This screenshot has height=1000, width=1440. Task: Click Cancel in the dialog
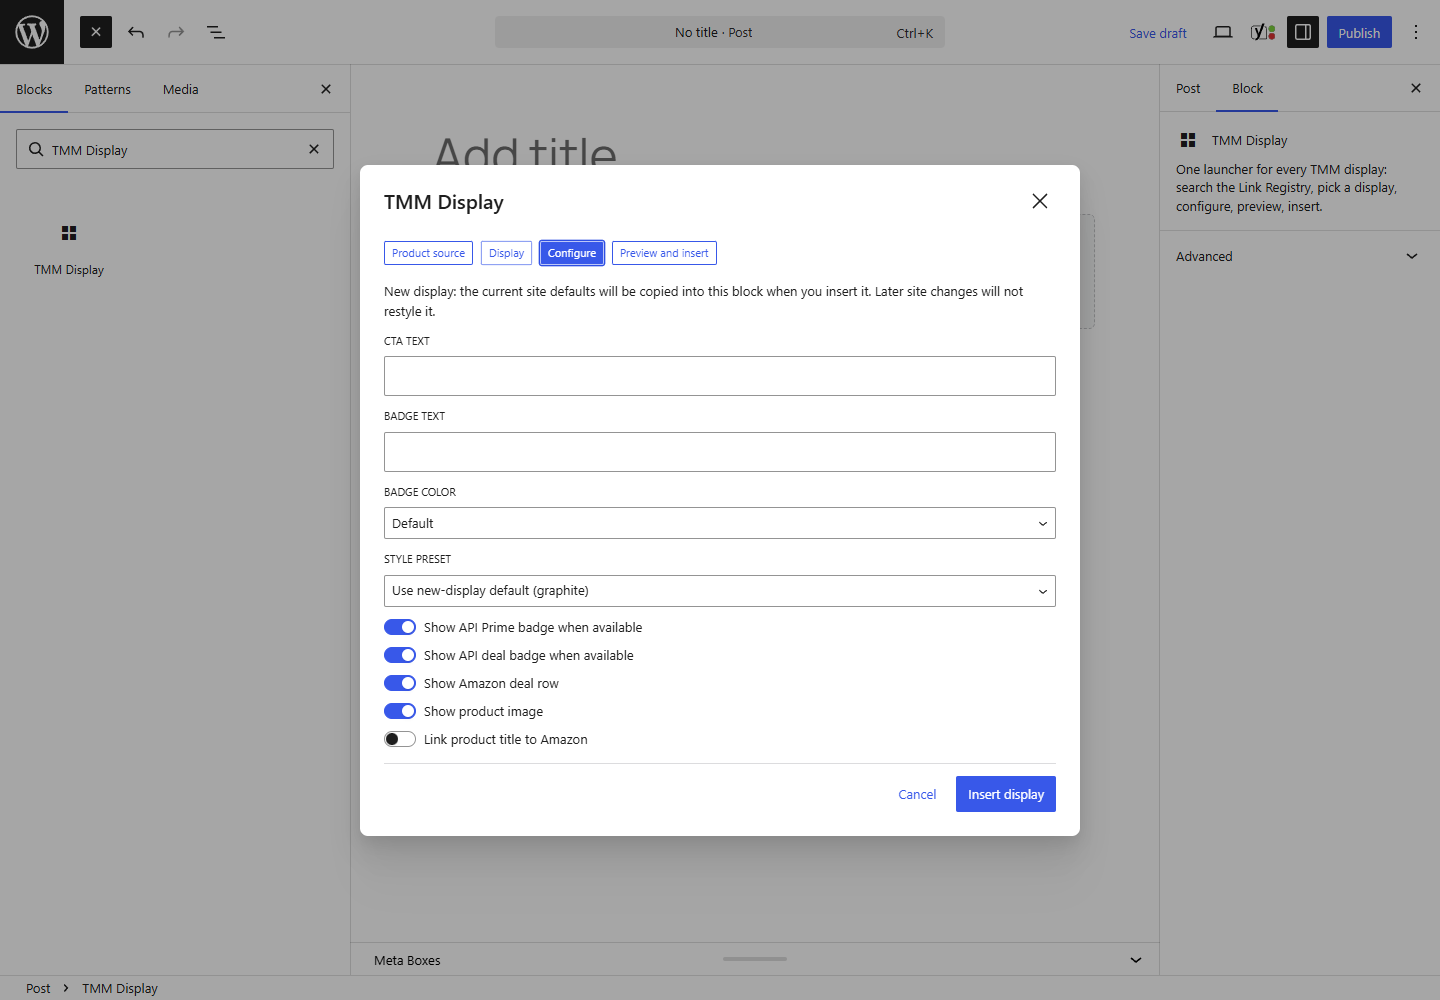(x=917, y=794)
